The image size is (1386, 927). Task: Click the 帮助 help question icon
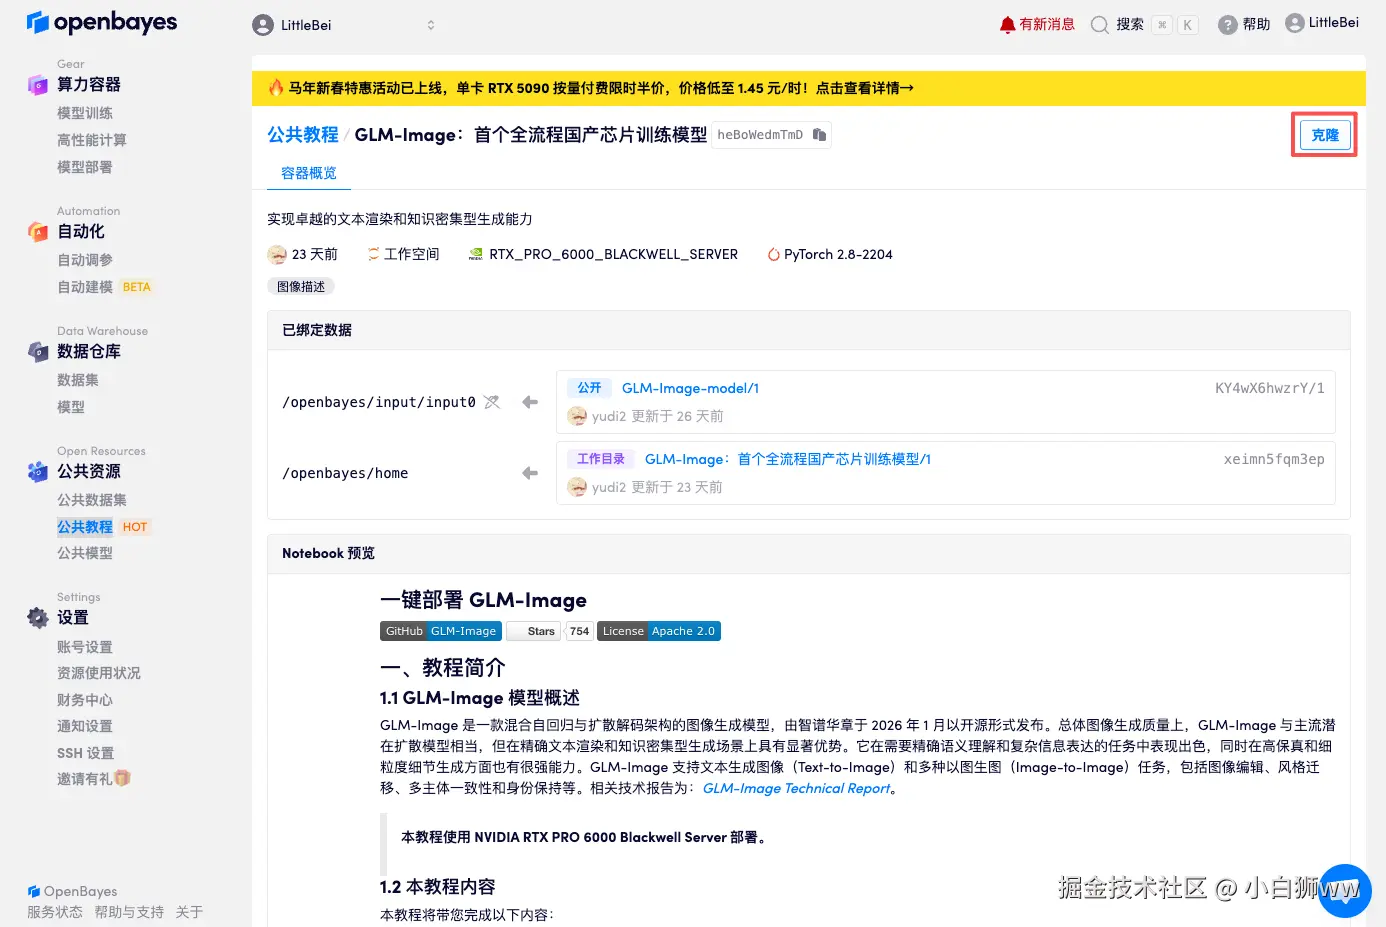pyautogui.click(x=1227, y=25)
